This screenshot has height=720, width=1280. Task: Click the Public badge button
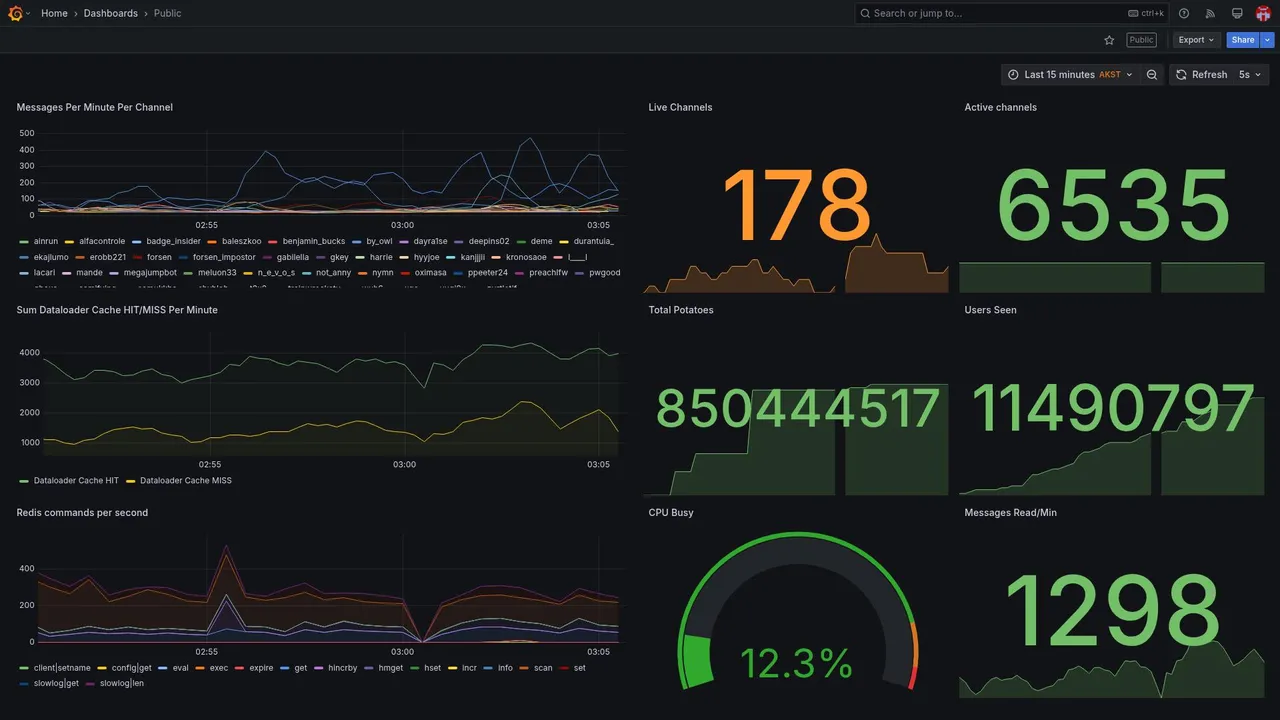pyautogui.click(x=1141, y=40)
